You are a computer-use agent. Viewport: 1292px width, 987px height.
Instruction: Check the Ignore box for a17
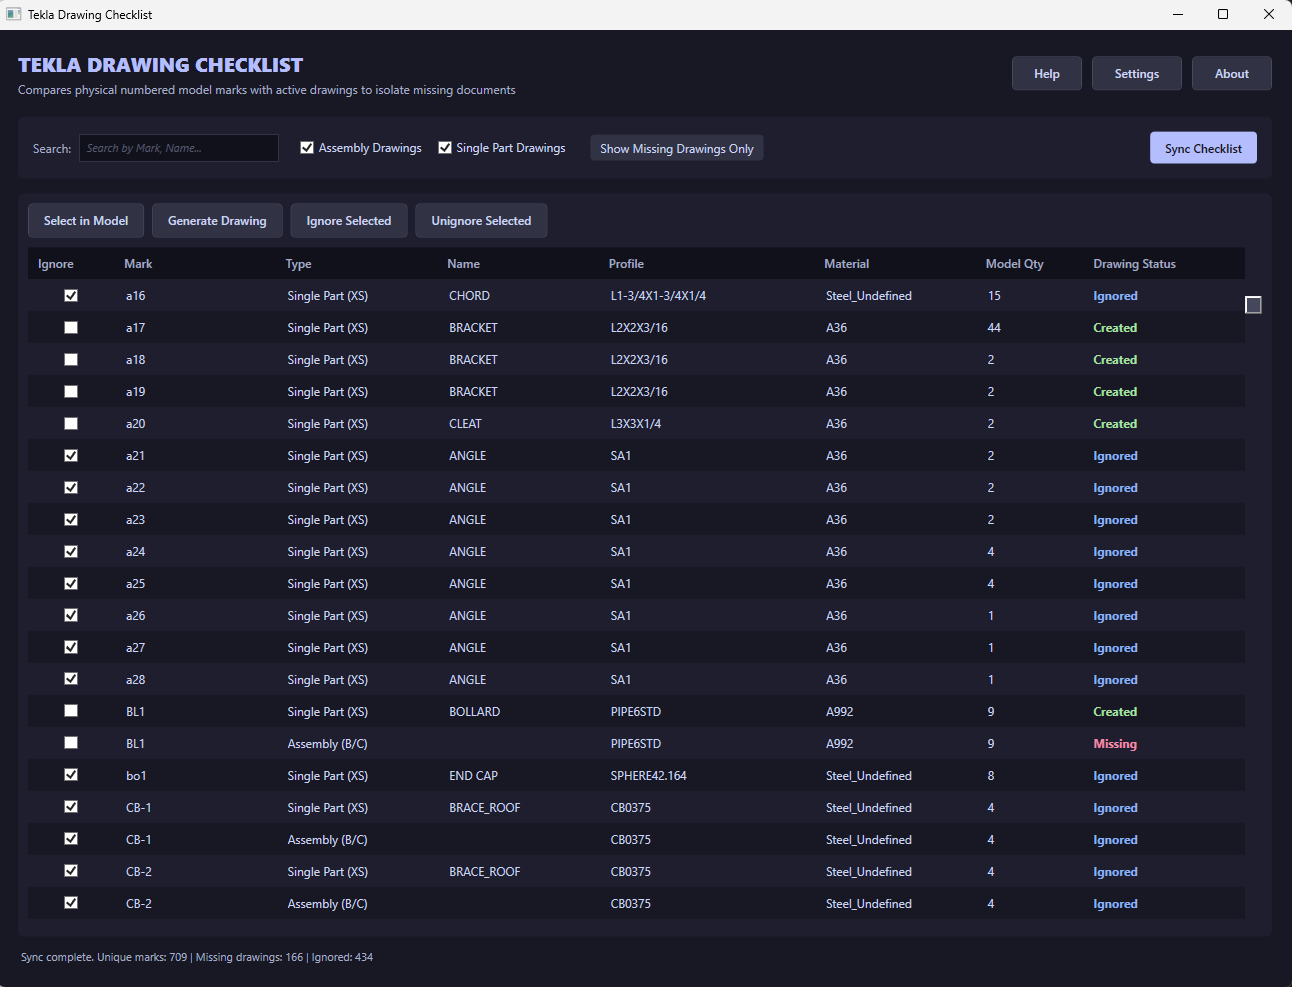tap(71, 328)
